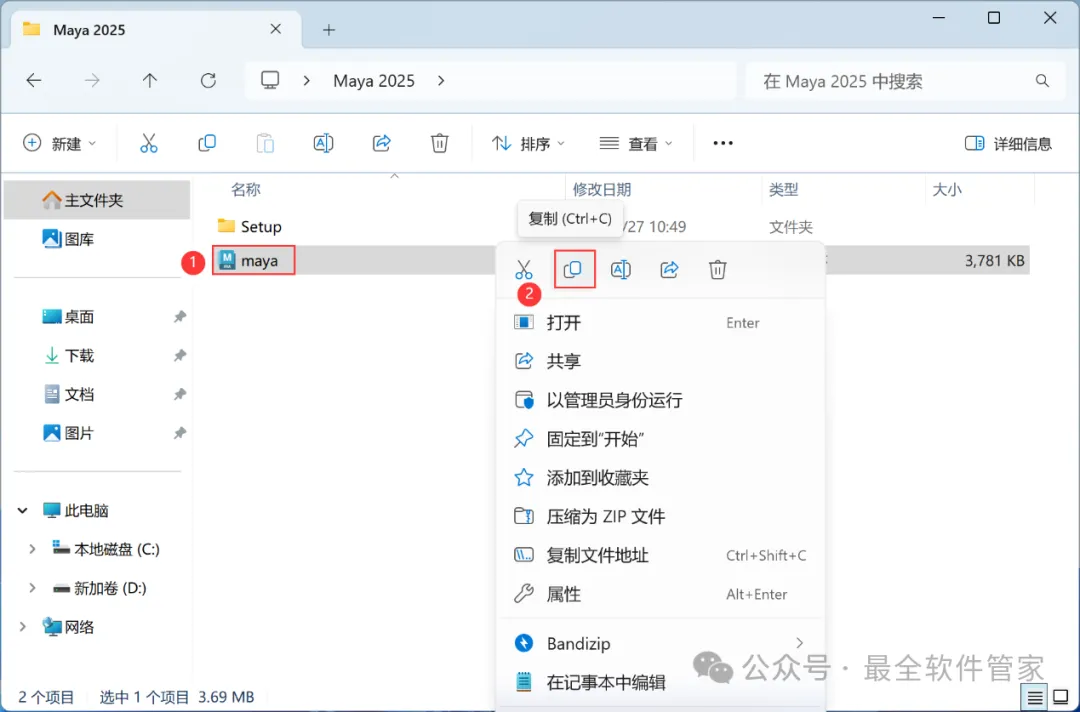Choose 在记事本中编辑 menu entry

660,682
